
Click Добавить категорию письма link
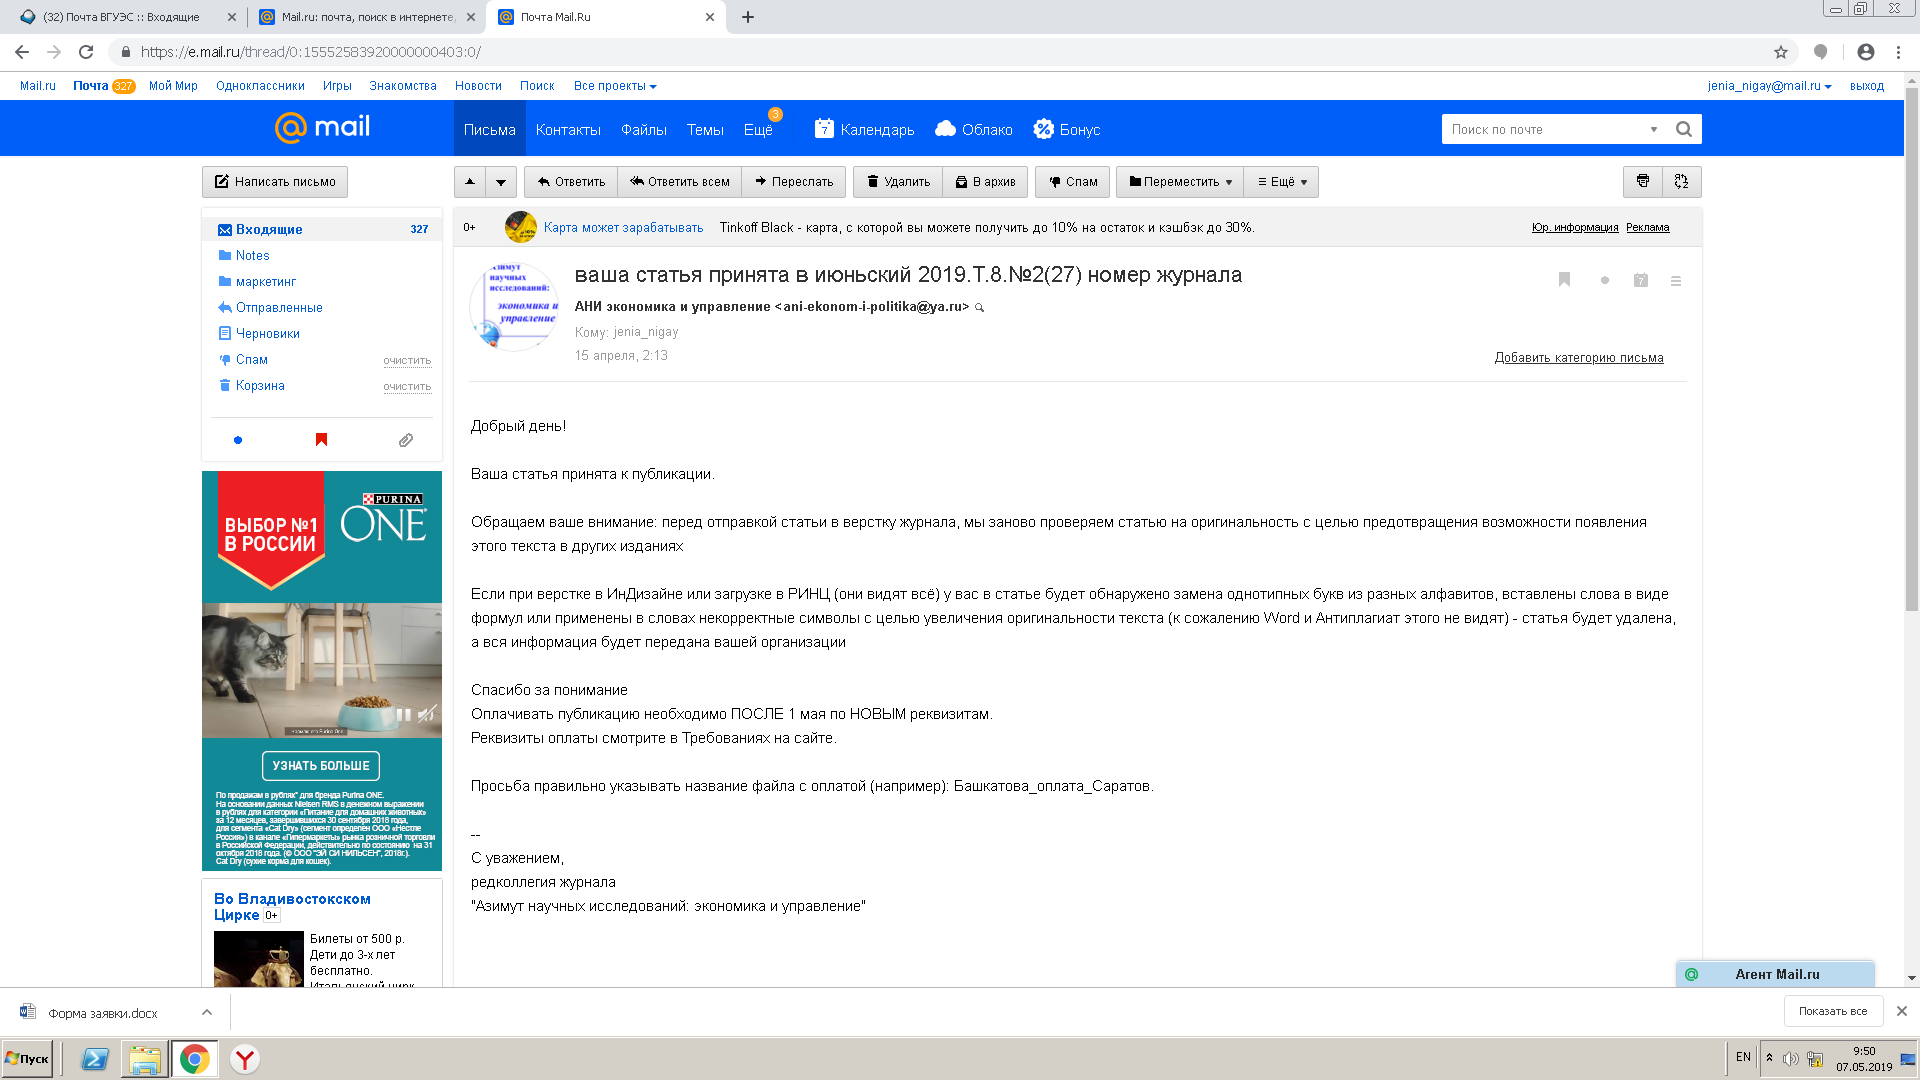click(x=1578, y=357)
